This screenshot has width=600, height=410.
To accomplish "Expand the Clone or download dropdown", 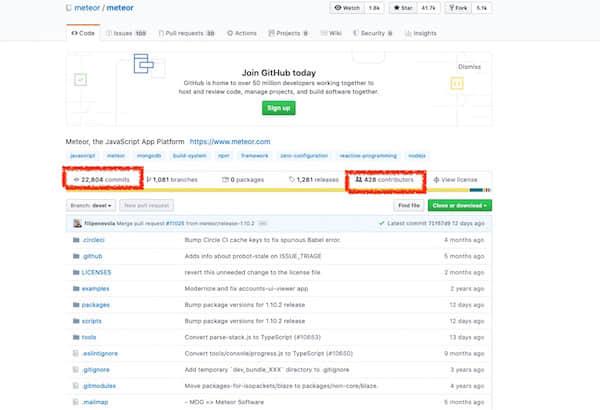I will (459, 205).
